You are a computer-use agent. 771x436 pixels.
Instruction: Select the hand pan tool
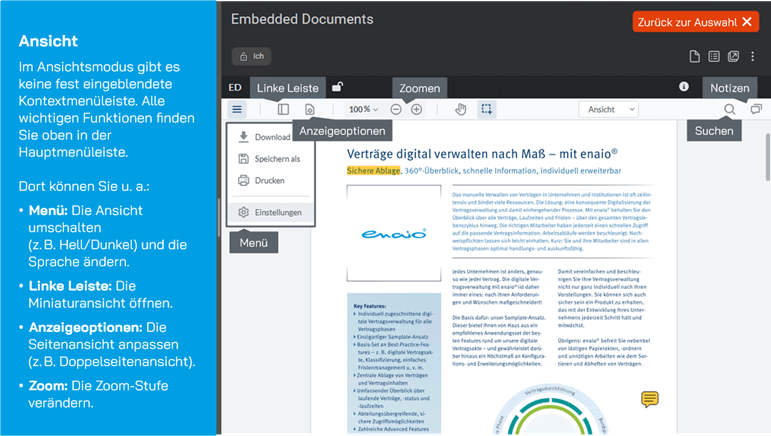tap(460, 109)
